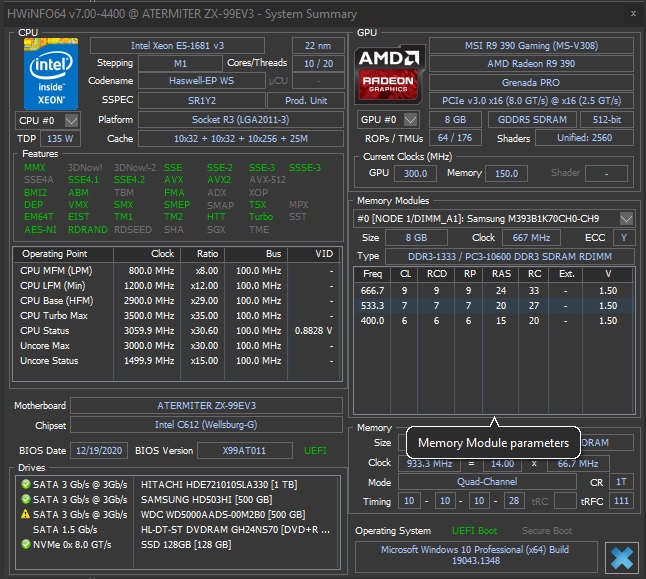
Task: Click the green UEFI label beside BIOS Version
Action: tap(315, 450)
